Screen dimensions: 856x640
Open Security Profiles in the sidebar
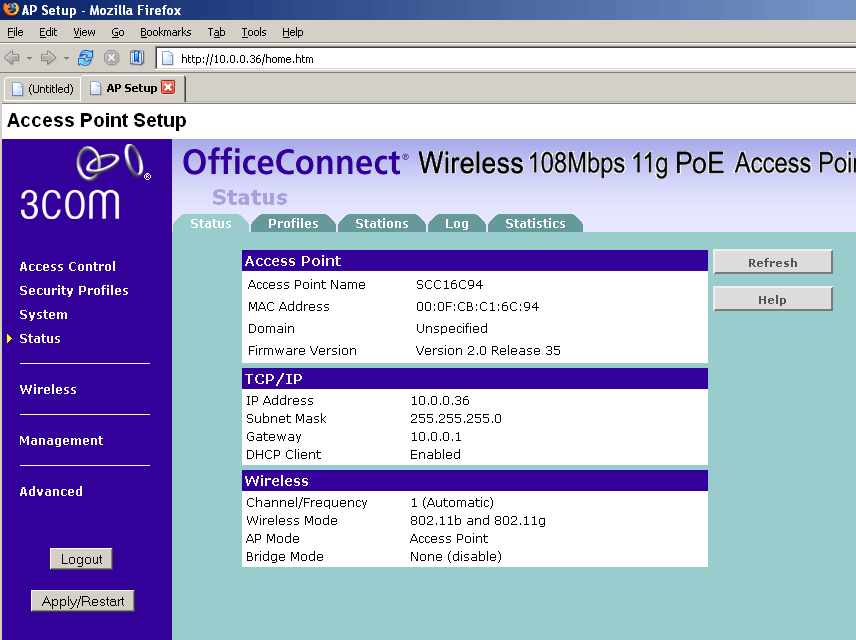[x=74, y=291]
